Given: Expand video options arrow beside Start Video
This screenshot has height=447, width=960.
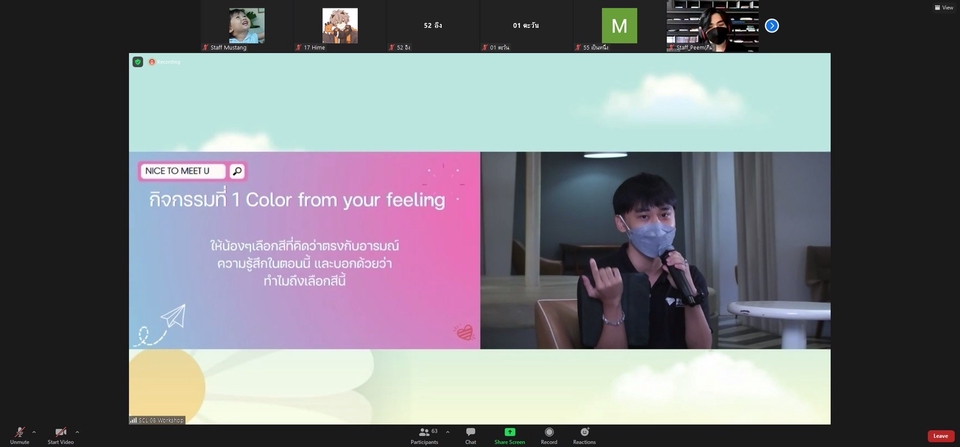Looking at the screenshot, I should (x=77, y=432).
